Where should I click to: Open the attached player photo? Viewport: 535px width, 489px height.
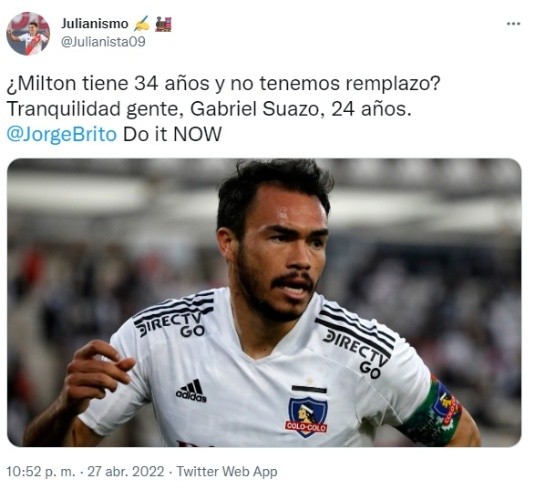pos(264,302)
